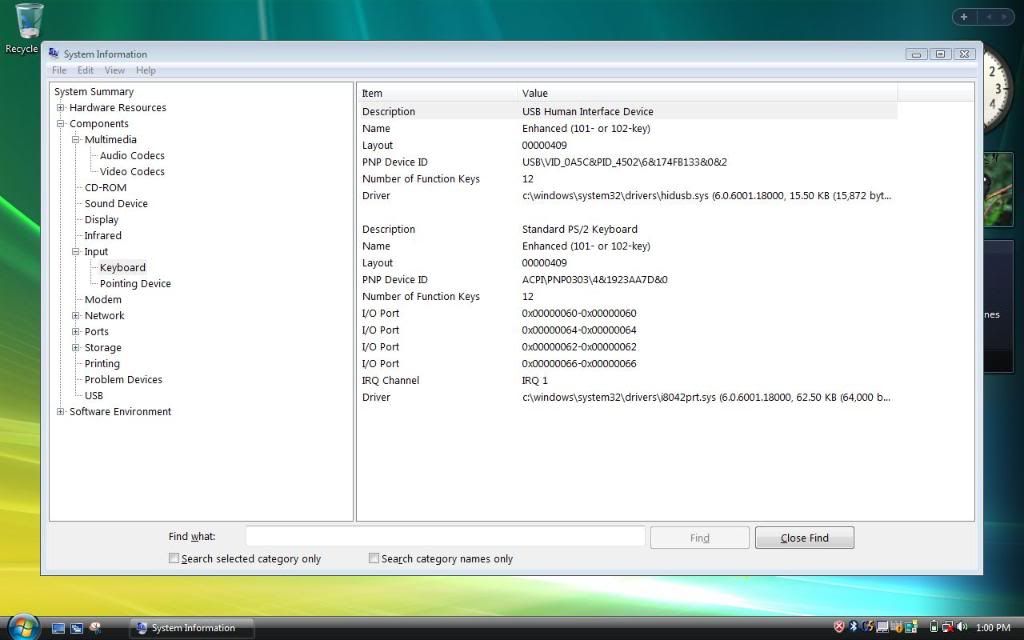Click the red security shield tray icon
The image size is (1024, 640).
point(839,627)
